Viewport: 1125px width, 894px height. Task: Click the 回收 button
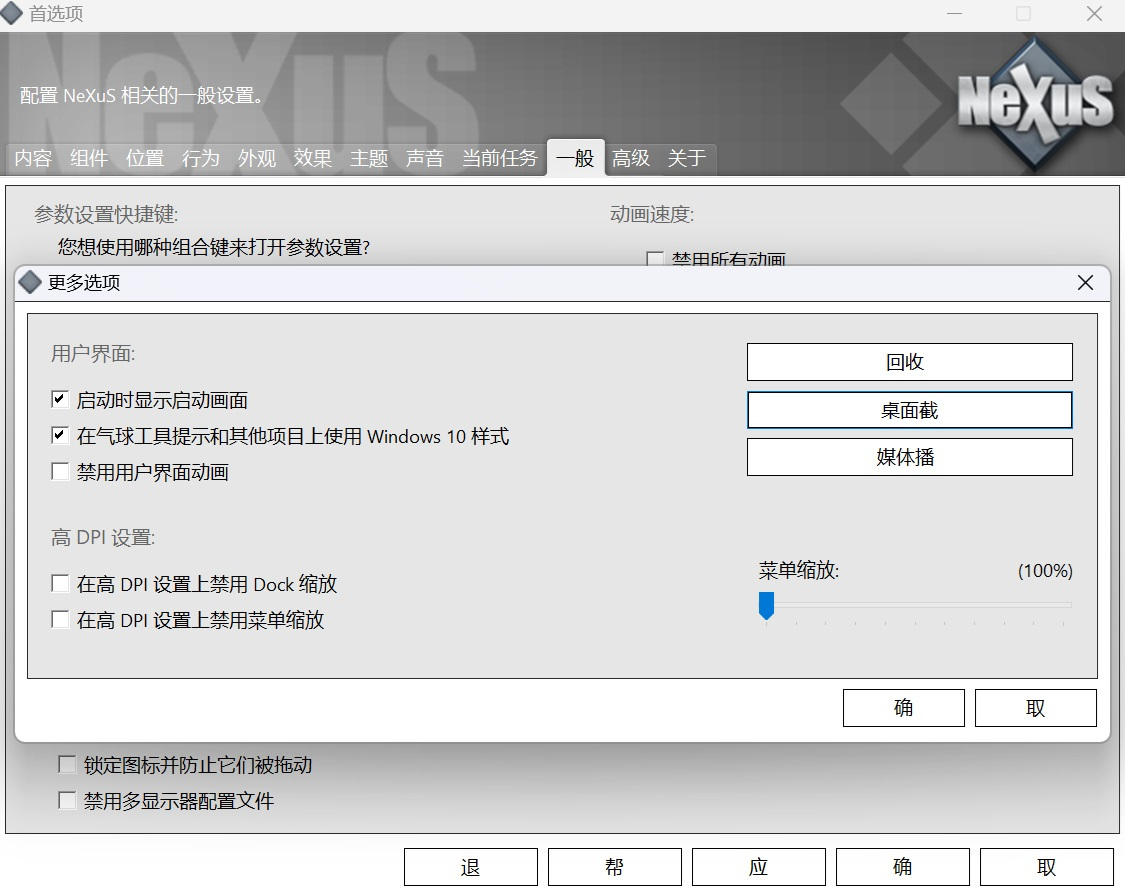click(909, 362)
